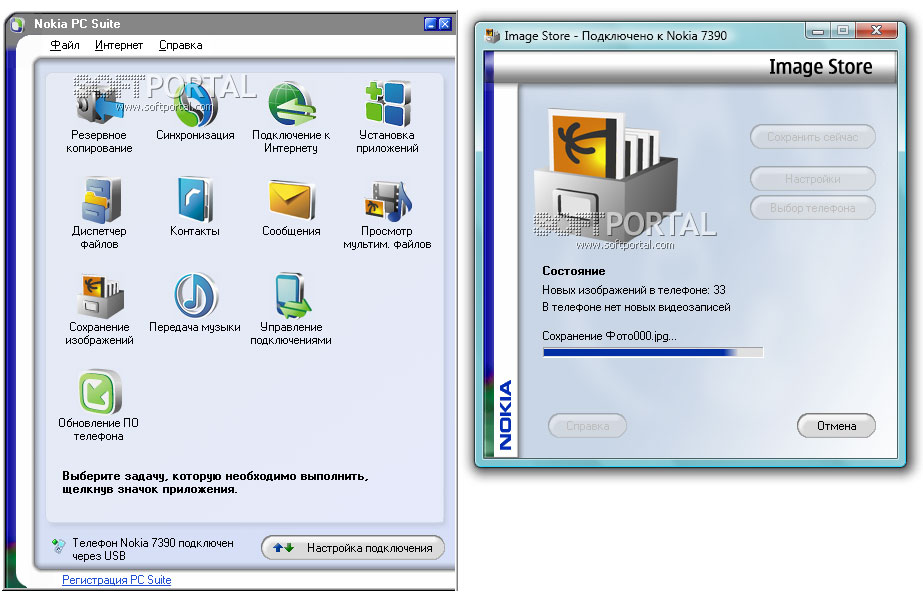Launch Обновление ПО телефона icon
Image resolution: width=923 pixels, height=605 pixels.
(99, 392)
